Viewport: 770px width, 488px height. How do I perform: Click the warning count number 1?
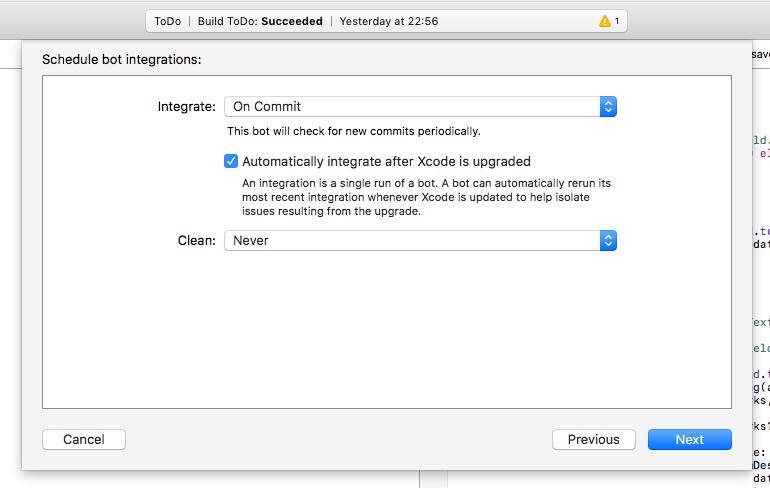(617, 21)
